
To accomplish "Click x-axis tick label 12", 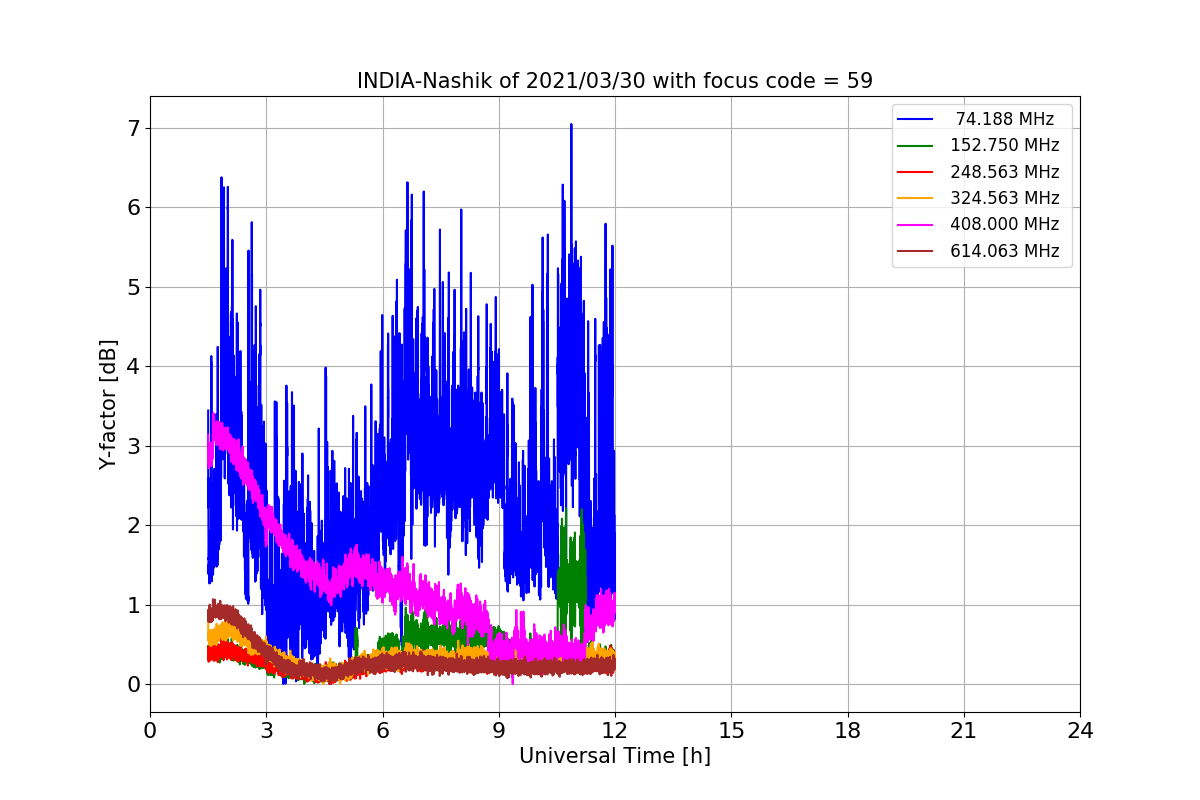I will (615, 731).
